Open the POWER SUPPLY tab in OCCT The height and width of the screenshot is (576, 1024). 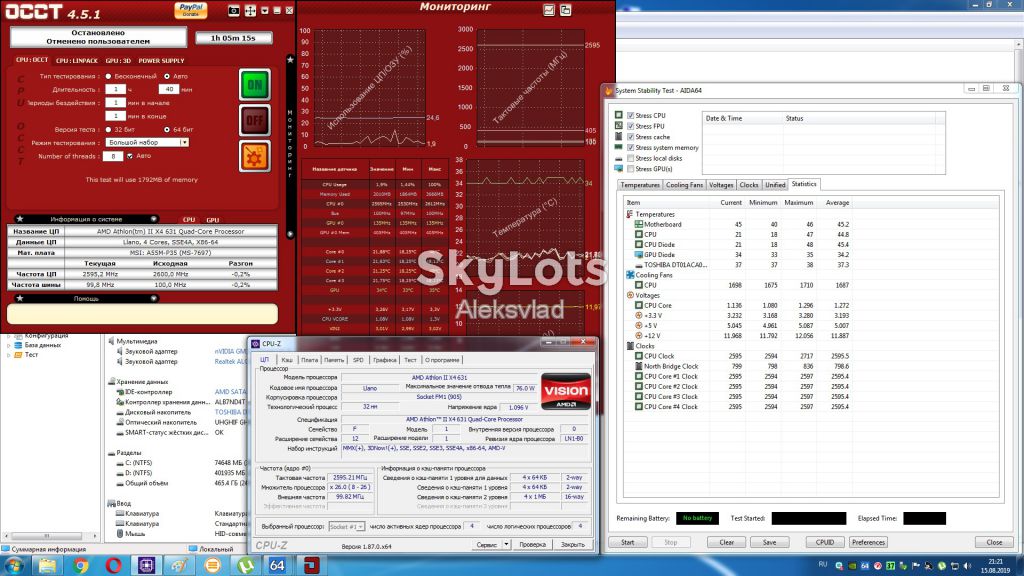click(x=161, y=61)
